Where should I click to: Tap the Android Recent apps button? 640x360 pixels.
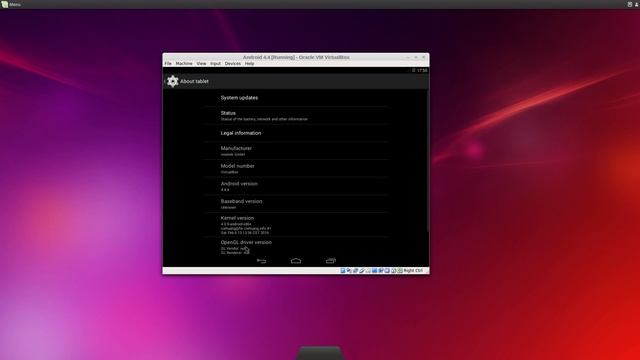(331, 261)
